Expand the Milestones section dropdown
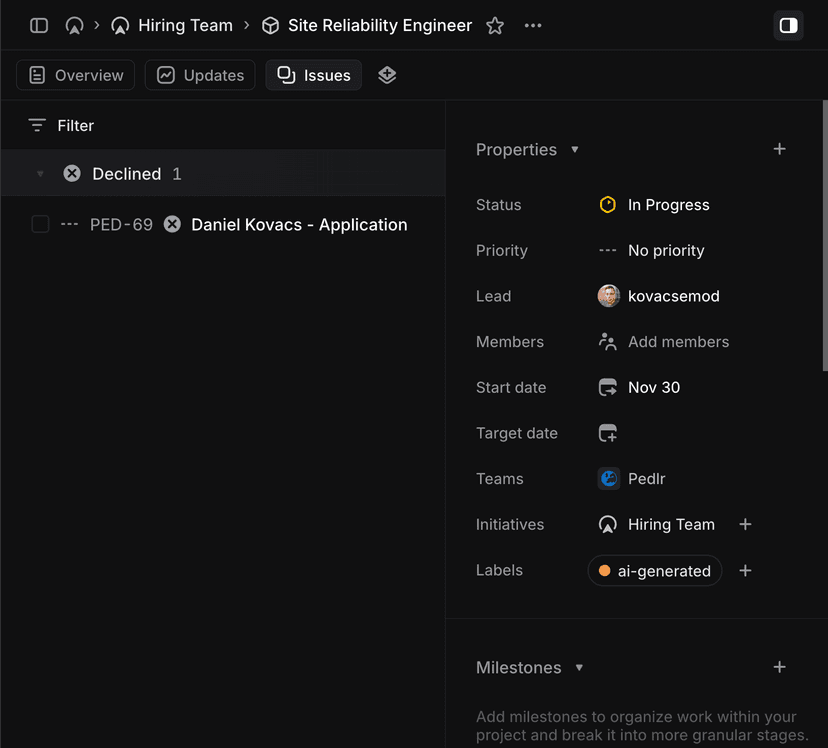The image size is (828, 748). click(x=579, y=668)
